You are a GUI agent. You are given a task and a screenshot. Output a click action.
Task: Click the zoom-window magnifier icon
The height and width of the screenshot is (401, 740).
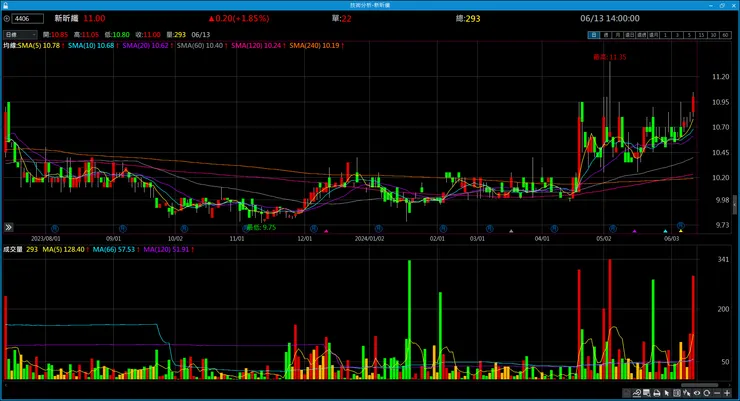[647, 393]
